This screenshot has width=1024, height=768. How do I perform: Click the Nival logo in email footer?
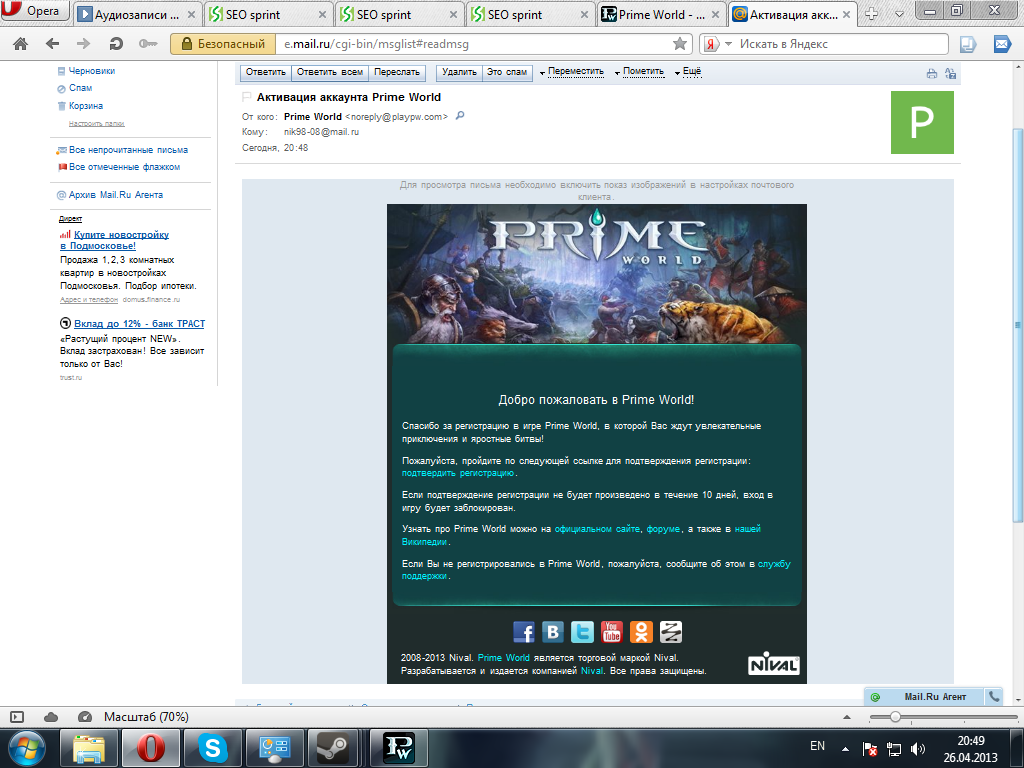coord(773,664)
